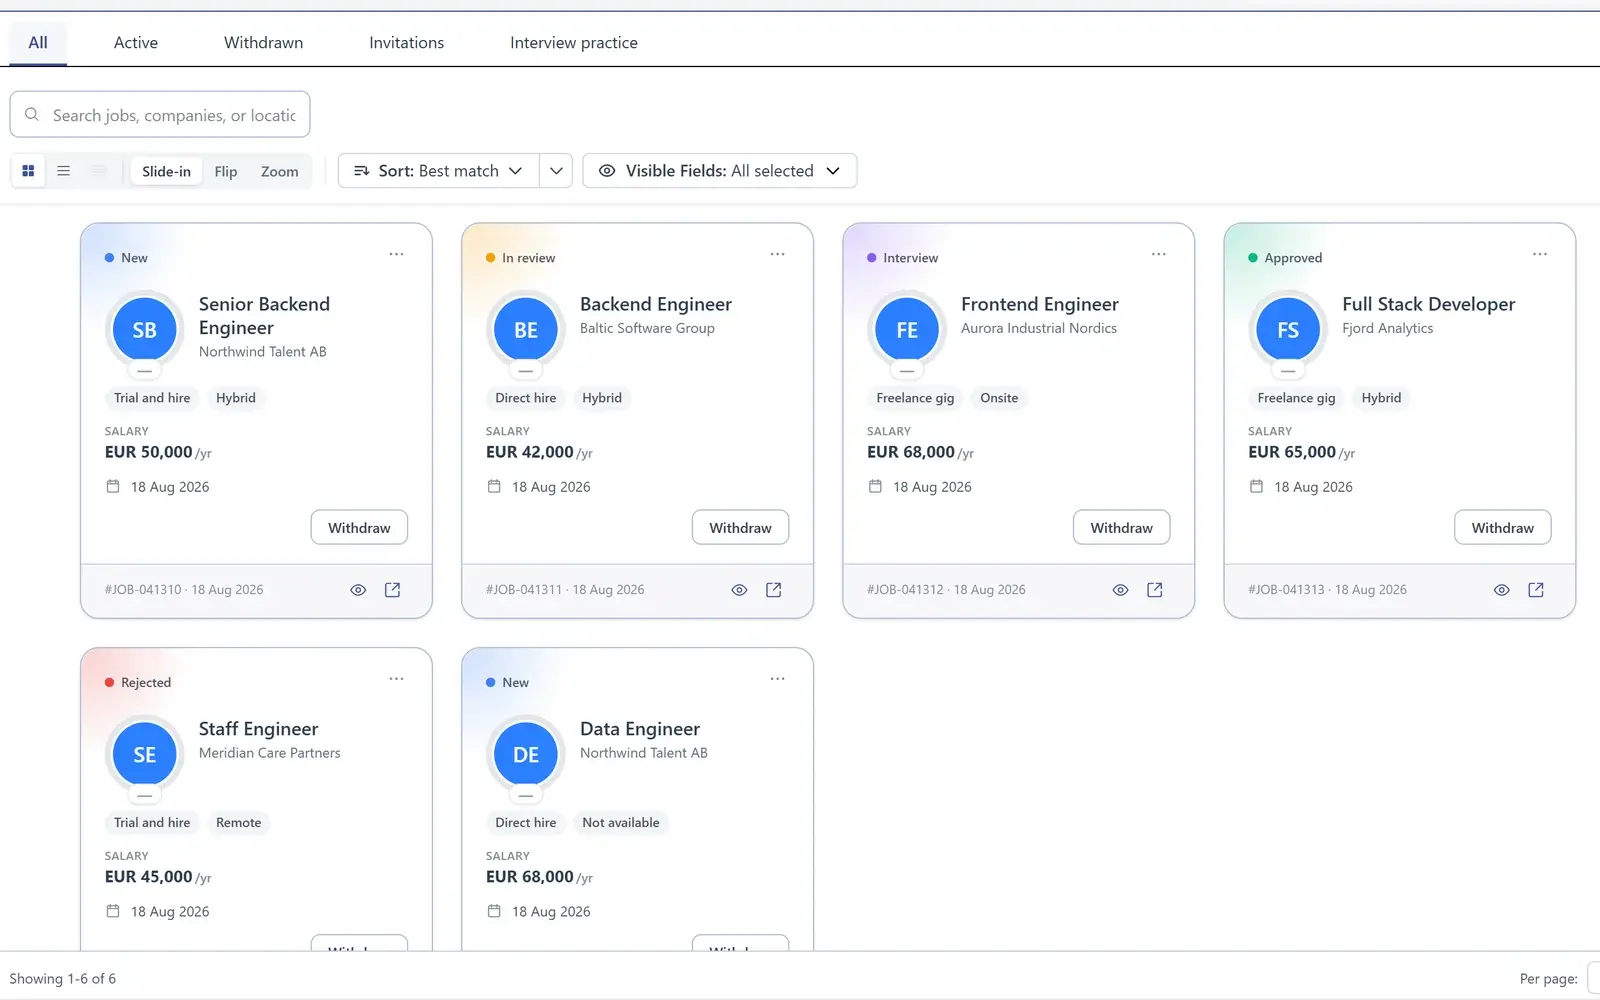Select Zoom animation mode

click(x=280, y=171)
